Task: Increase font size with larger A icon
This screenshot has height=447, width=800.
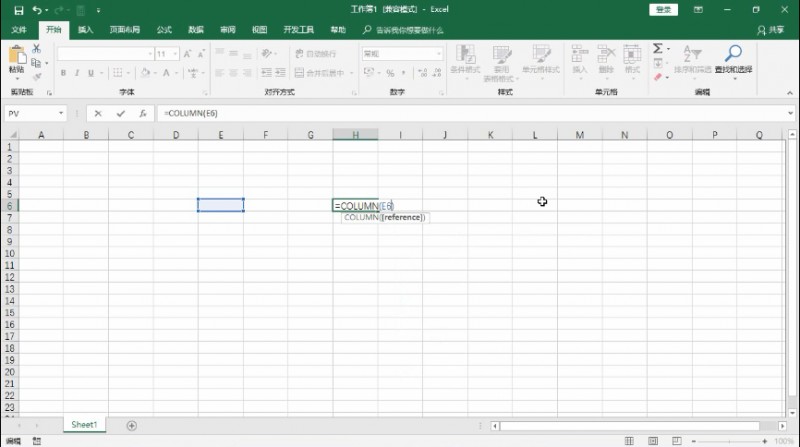Action: click(x=187, y=54)
